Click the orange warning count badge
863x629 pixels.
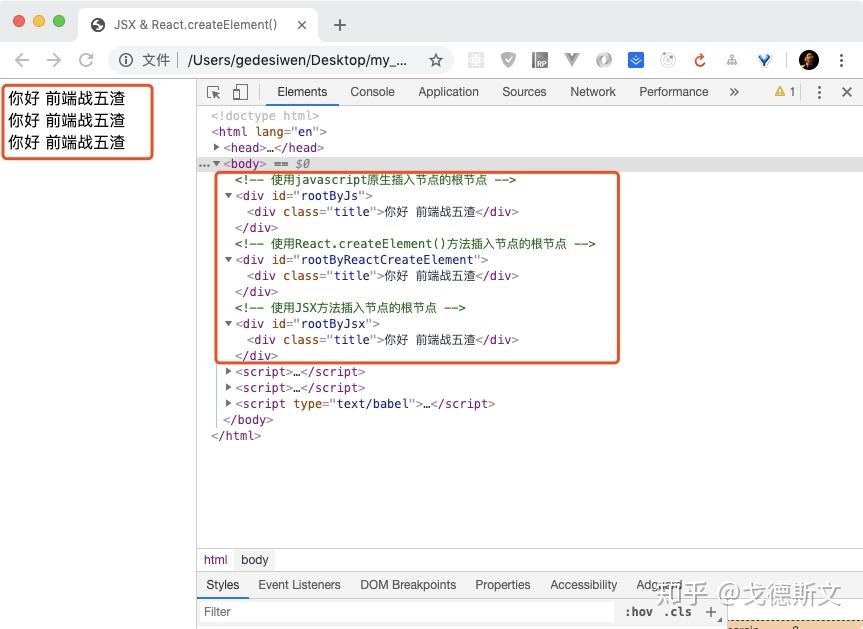(785, 91)
